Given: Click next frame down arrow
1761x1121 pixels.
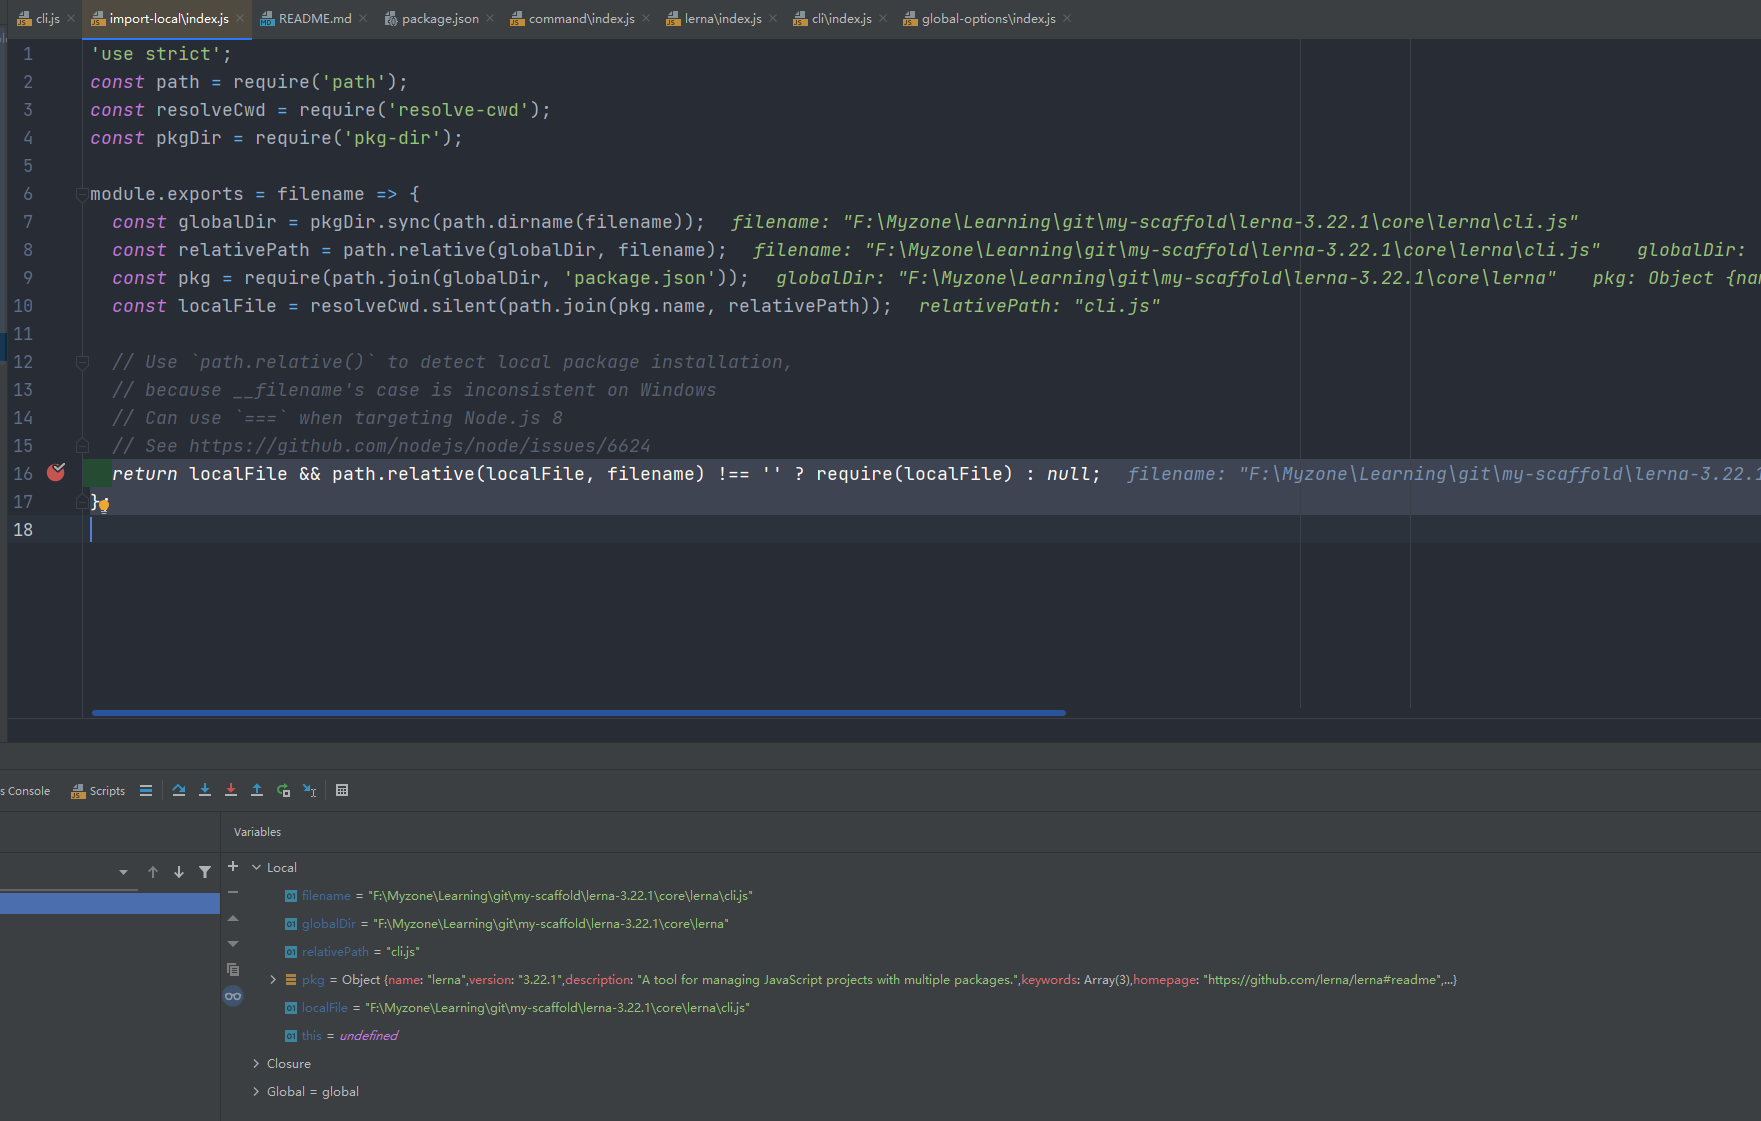Looking at the screenshot, I should (179, 872).
